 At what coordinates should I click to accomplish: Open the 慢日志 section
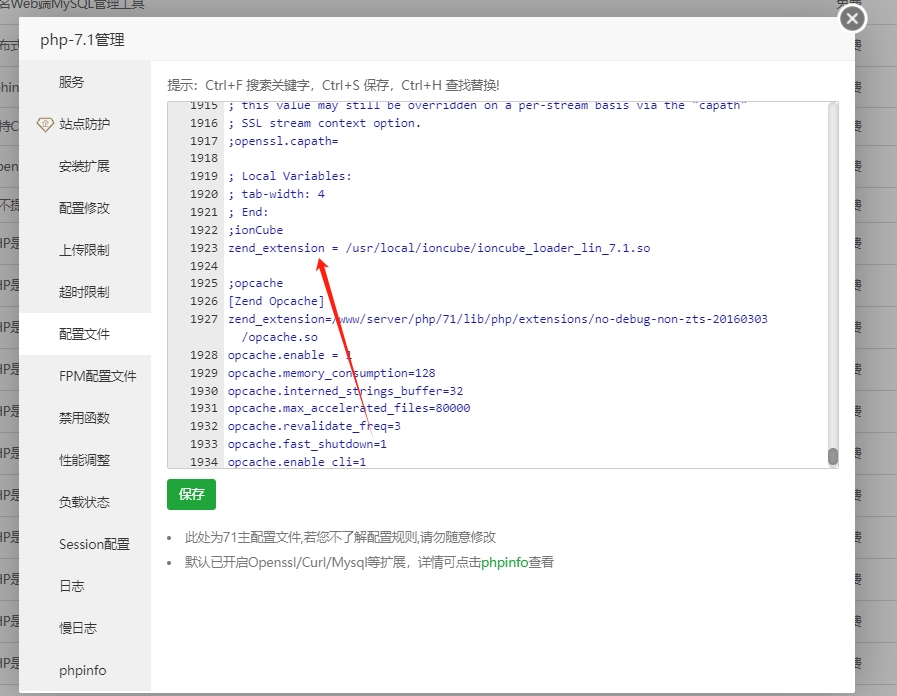[x=78, y=628]
